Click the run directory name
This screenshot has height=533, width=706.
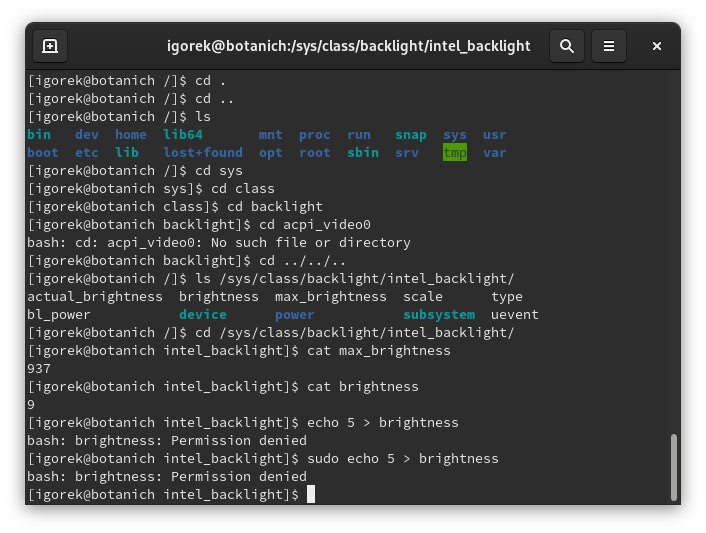359,135
